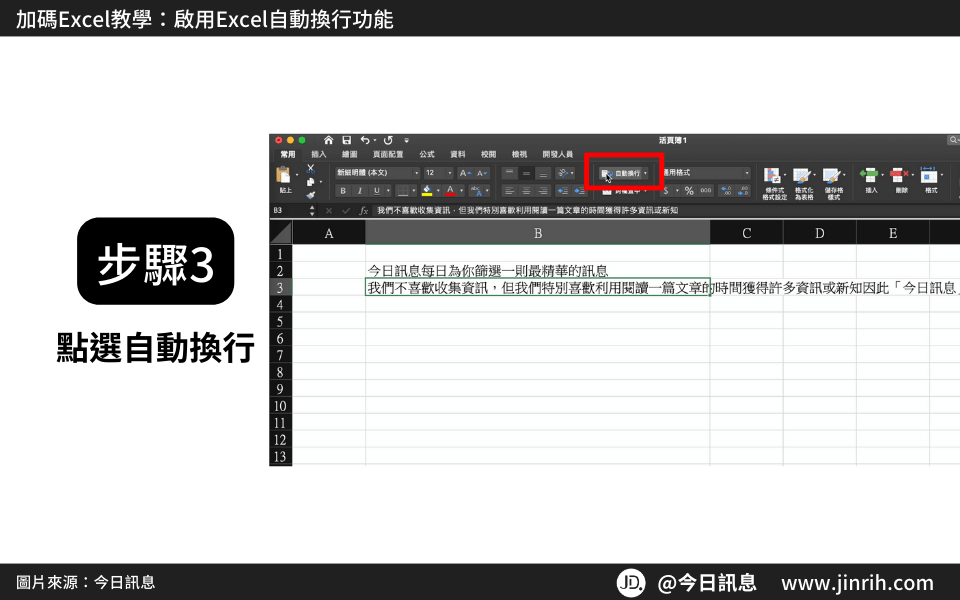Click the 插入 insert cells icon
Image resolution: width=960 pixels, height=600 pixels.
tap(869, 176)
